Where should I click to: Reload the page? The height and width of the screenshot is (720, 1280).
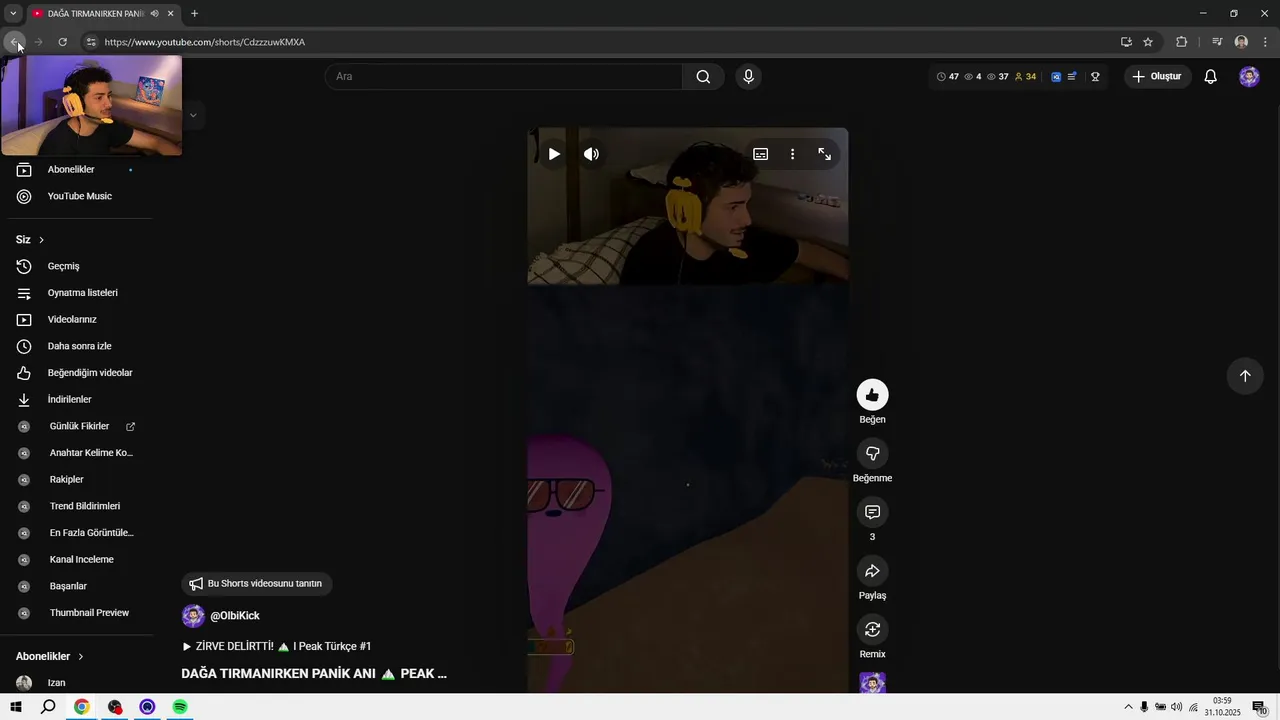[62, 42]
